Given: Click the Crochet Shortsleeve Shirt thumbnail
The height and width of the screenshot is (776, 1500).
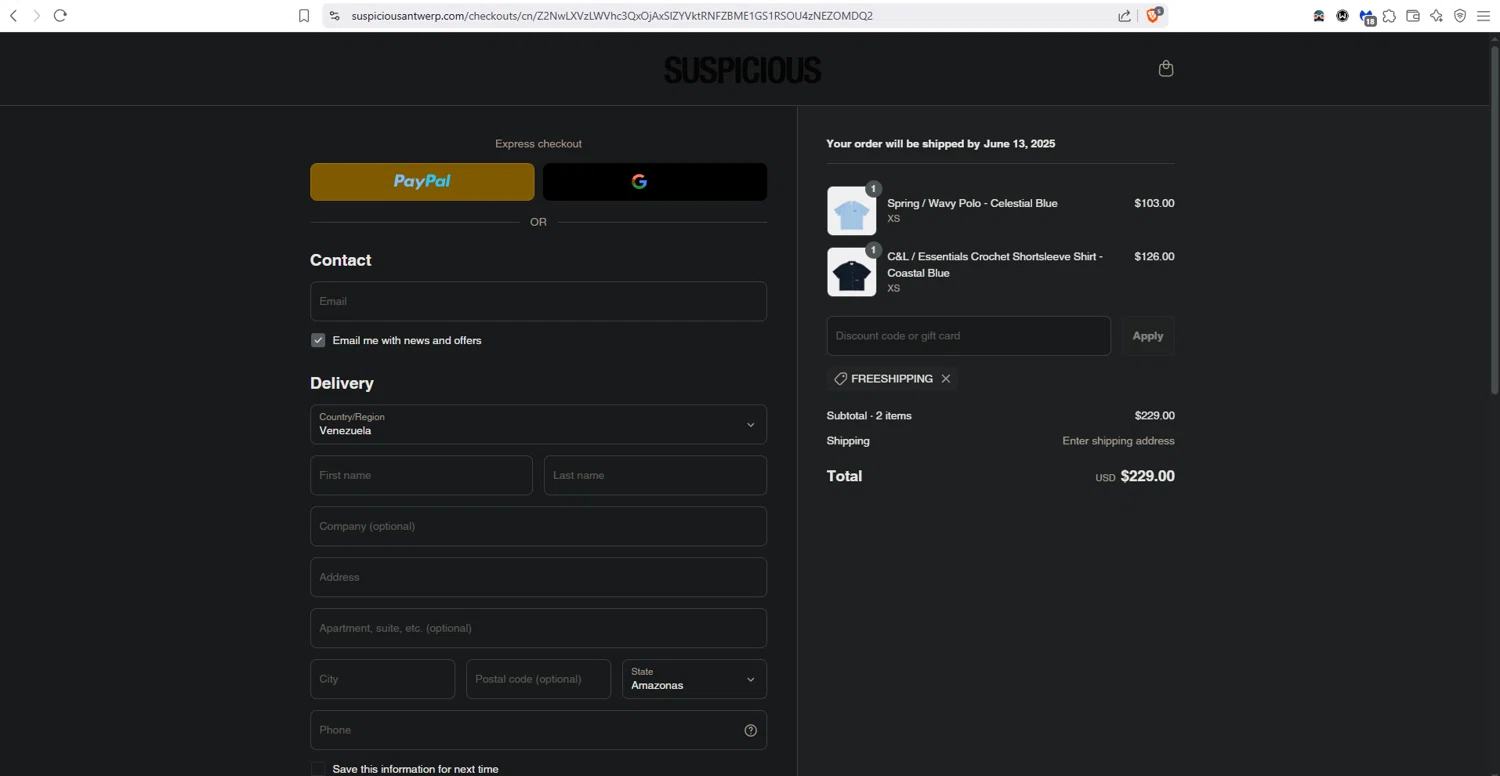Looking at the screenshot, I should pyautogui.click(x=852, y=272).
